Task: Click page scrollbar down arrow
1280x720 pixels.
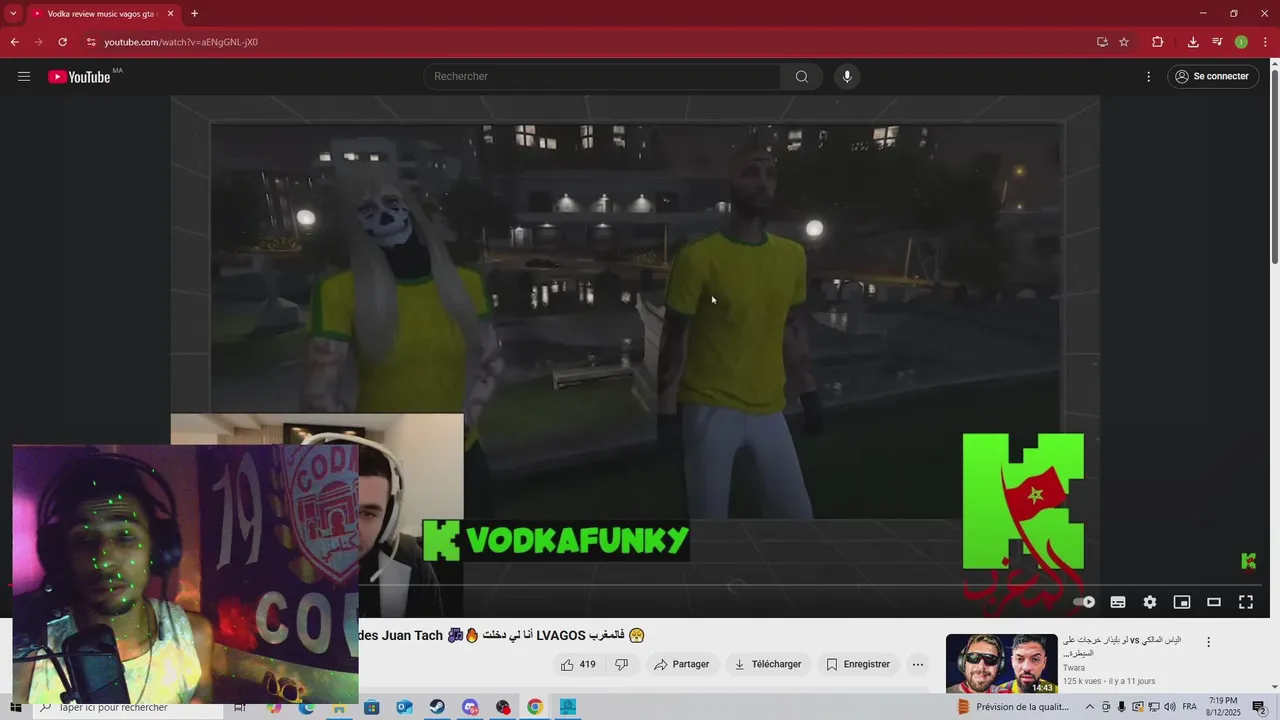Action: click(x=1274, y=688)
